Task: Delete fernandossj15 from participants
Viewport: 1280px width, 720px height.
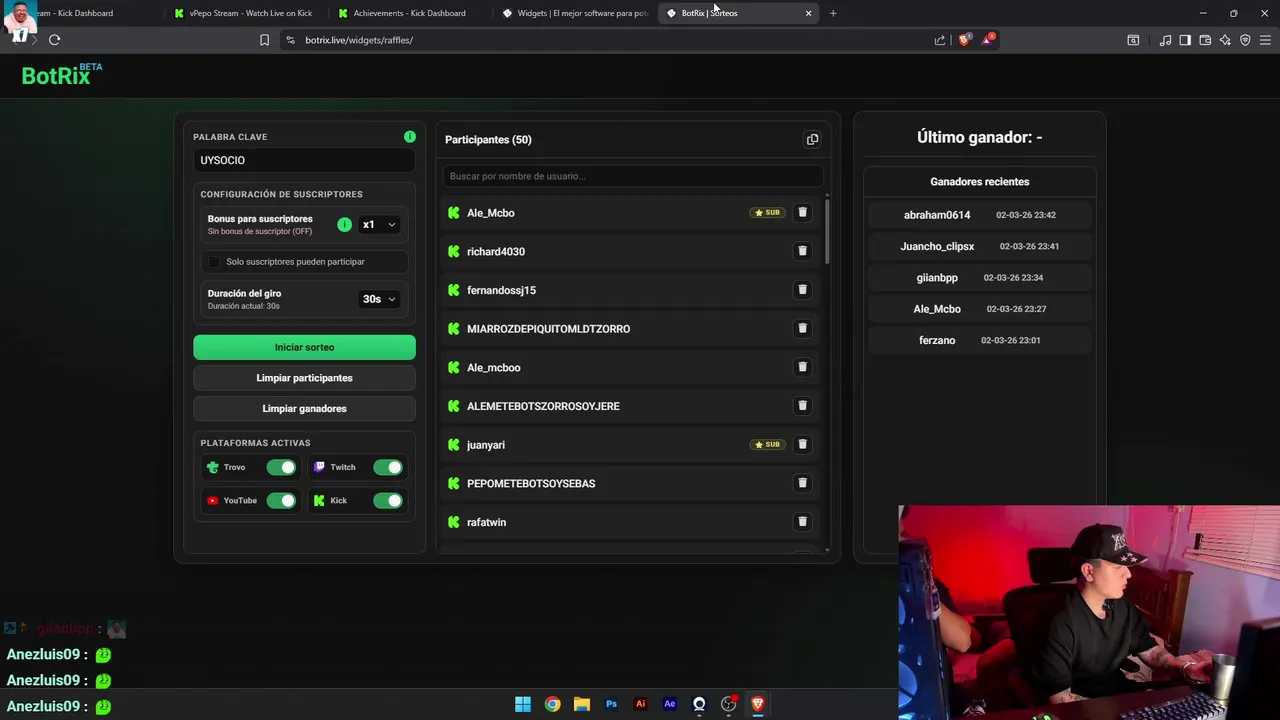Action: (802, 290)
